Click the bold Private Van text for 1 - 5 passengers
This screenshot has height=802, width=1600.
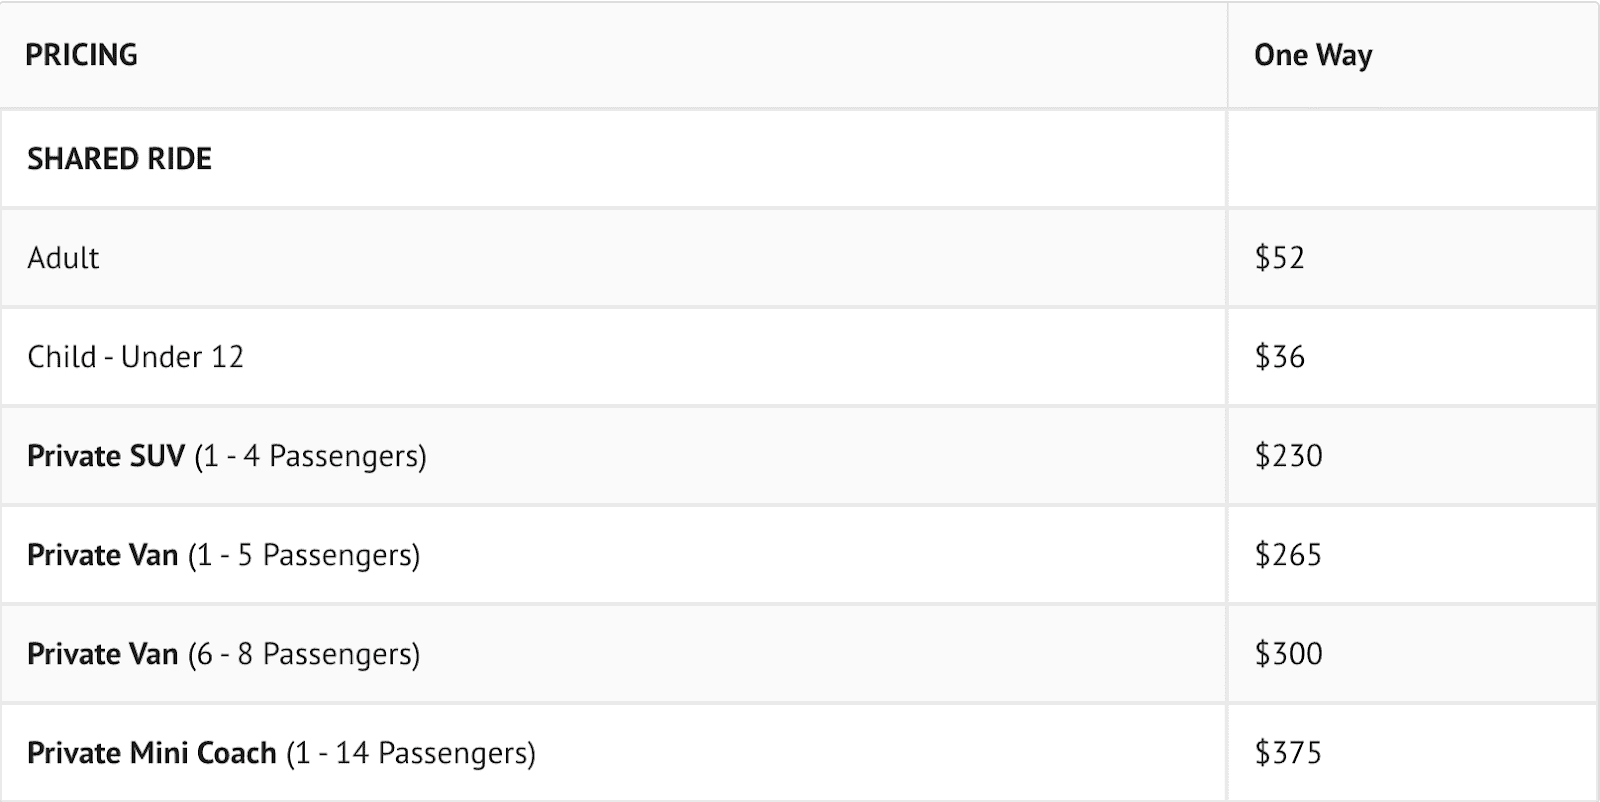[102, 555]
